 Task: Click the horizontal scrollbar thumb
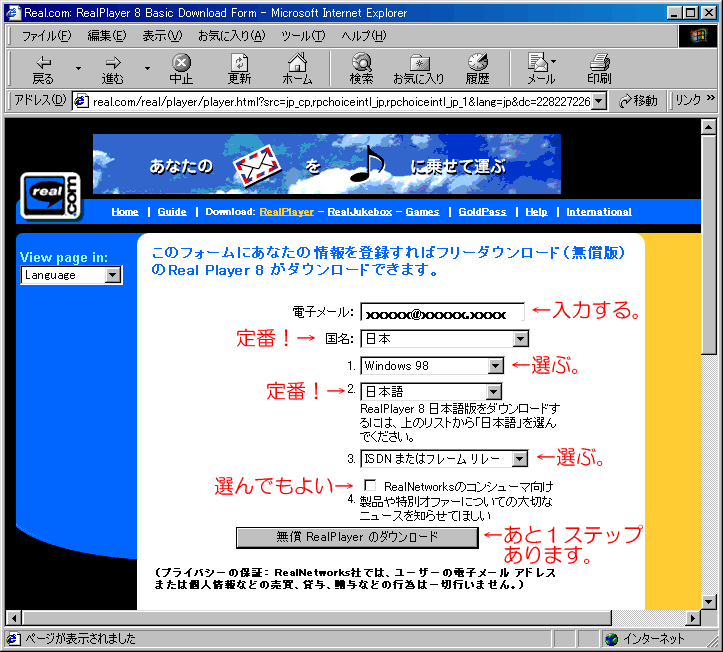click(x=317, y=617)
